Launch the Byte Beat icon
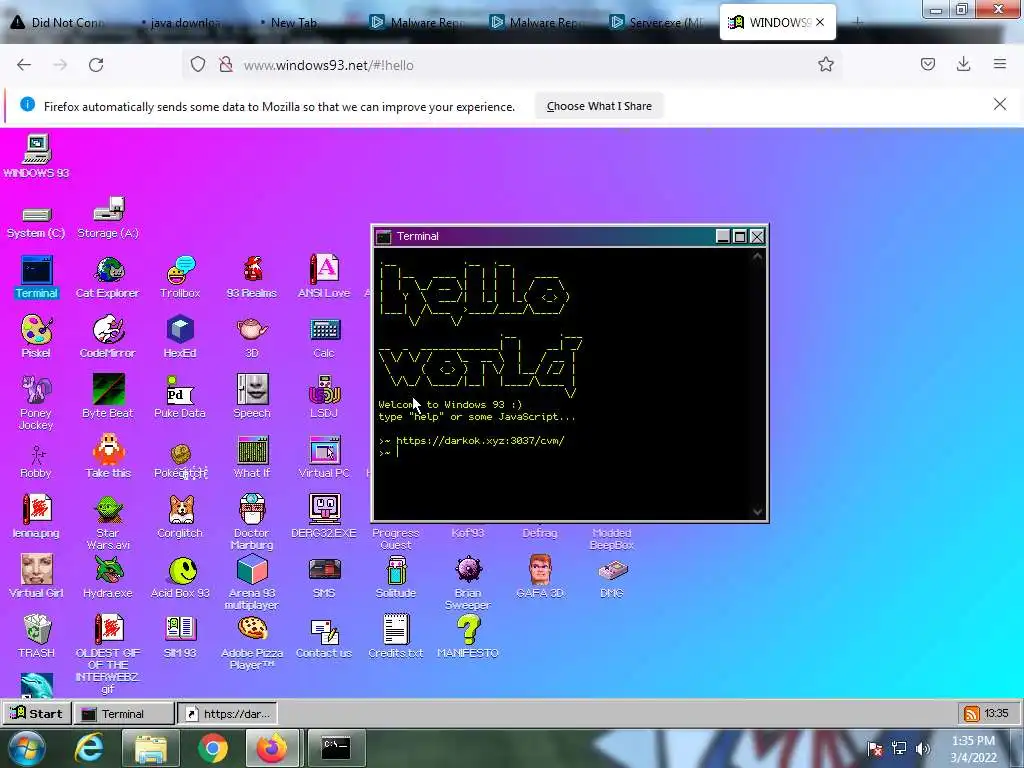Image resolution: width=1024 pixels, height=768 pixels. tap(108, 396)
